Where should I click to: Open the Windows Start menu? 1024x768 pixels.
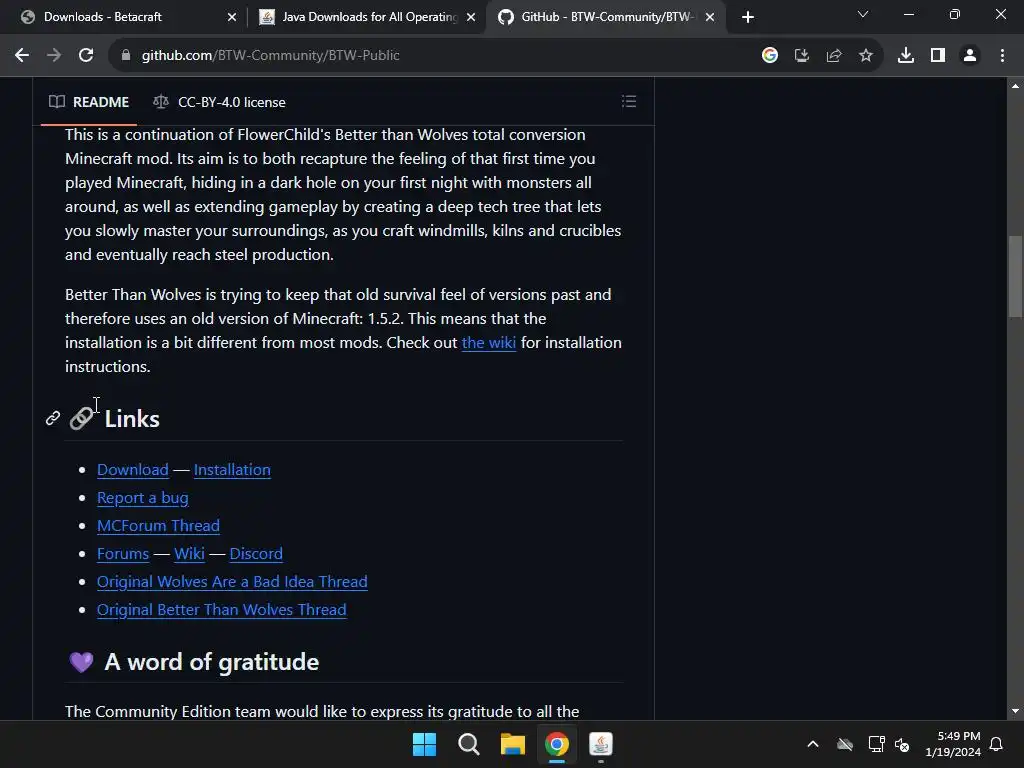[x=424, y=744]
